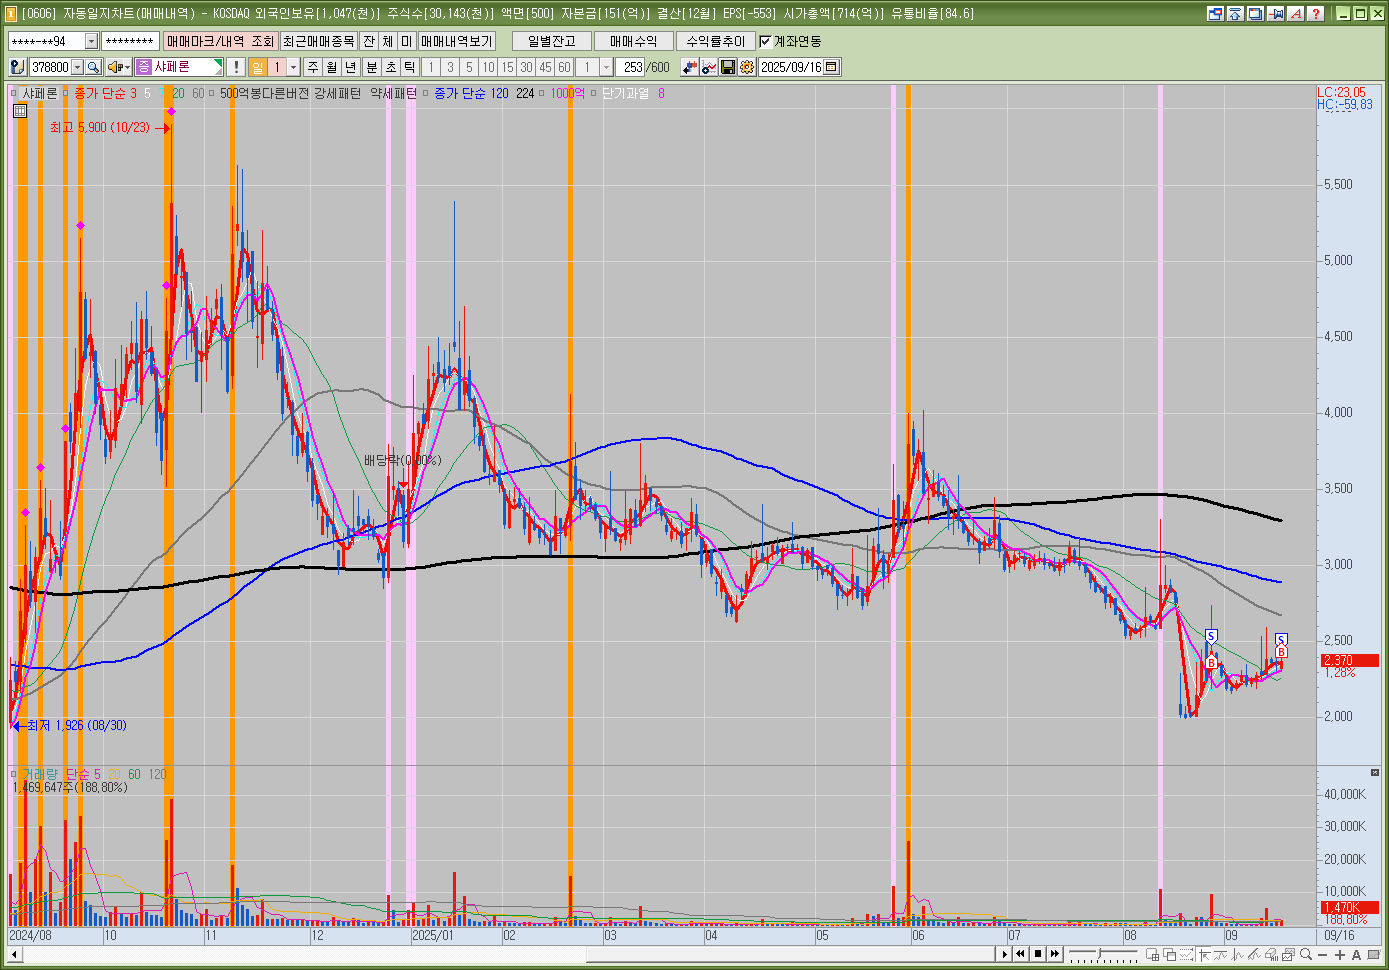Click the current price label 2,370
1389x970 pixels.
click(1350, 660)
